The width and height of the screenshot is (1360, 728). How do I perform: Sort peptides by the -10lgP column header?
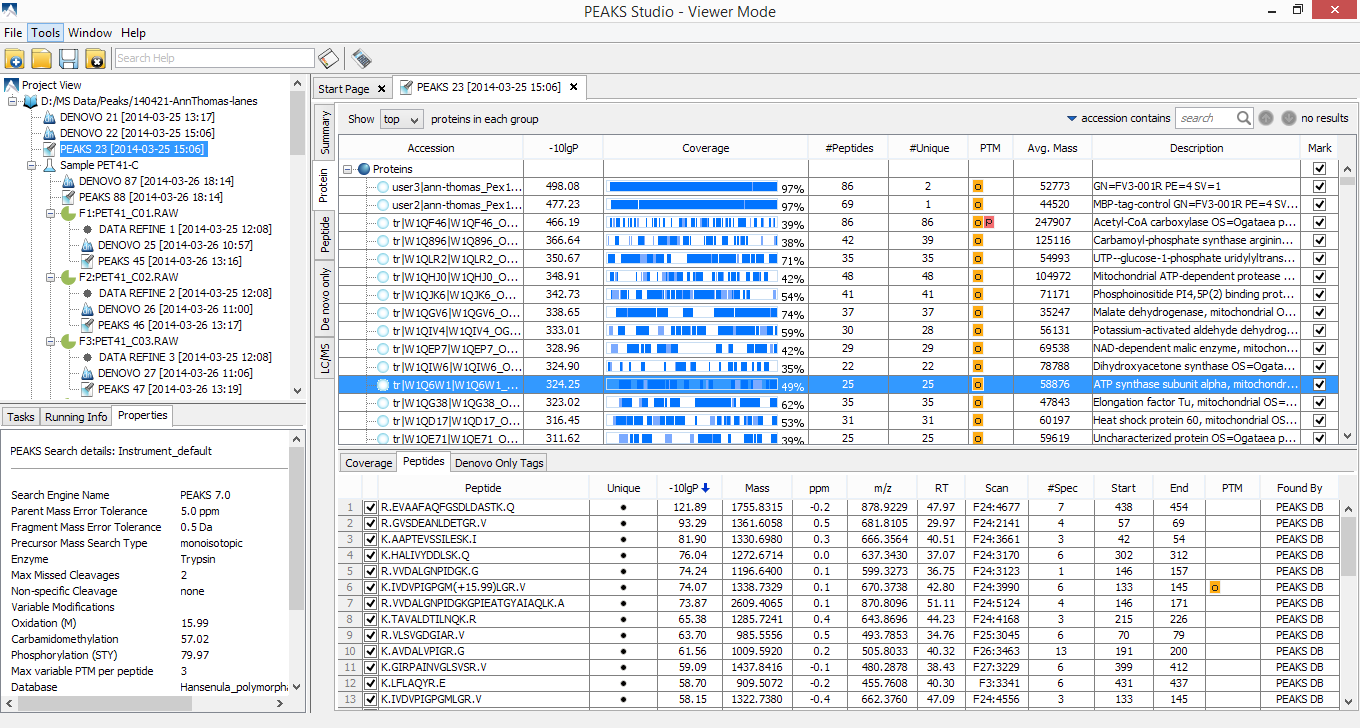[689, 488]
